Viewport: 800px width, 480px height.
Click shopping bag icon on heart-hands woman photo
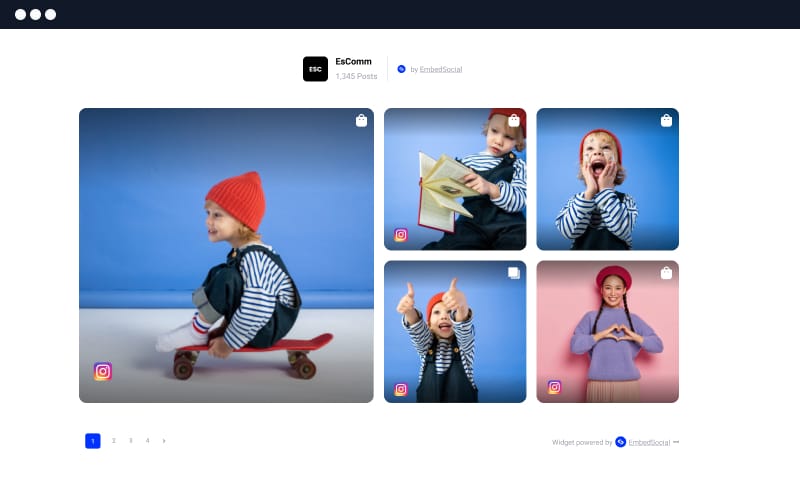pyautogui.click(x=666, y=273)
